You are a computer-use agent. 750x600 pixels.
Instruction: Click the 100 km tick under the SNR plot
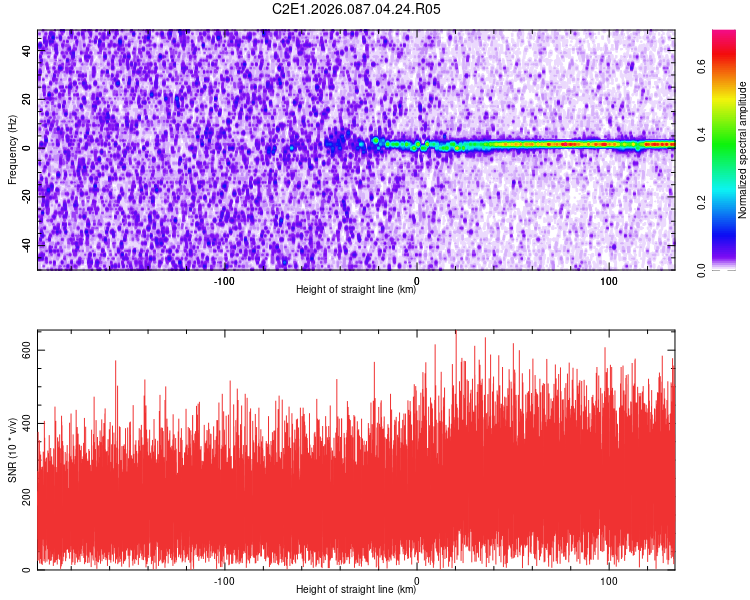pos(608,580)
